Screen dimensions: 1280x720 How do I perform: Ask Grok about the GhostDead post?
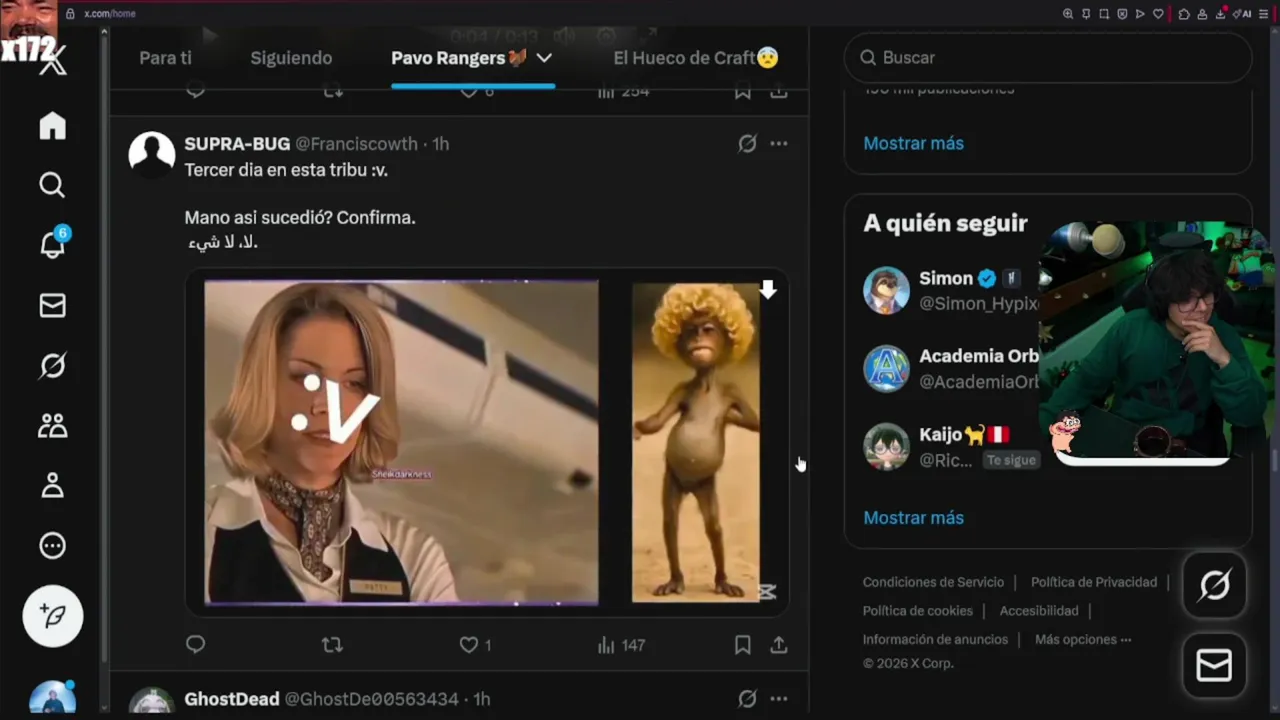click(747, 699)
